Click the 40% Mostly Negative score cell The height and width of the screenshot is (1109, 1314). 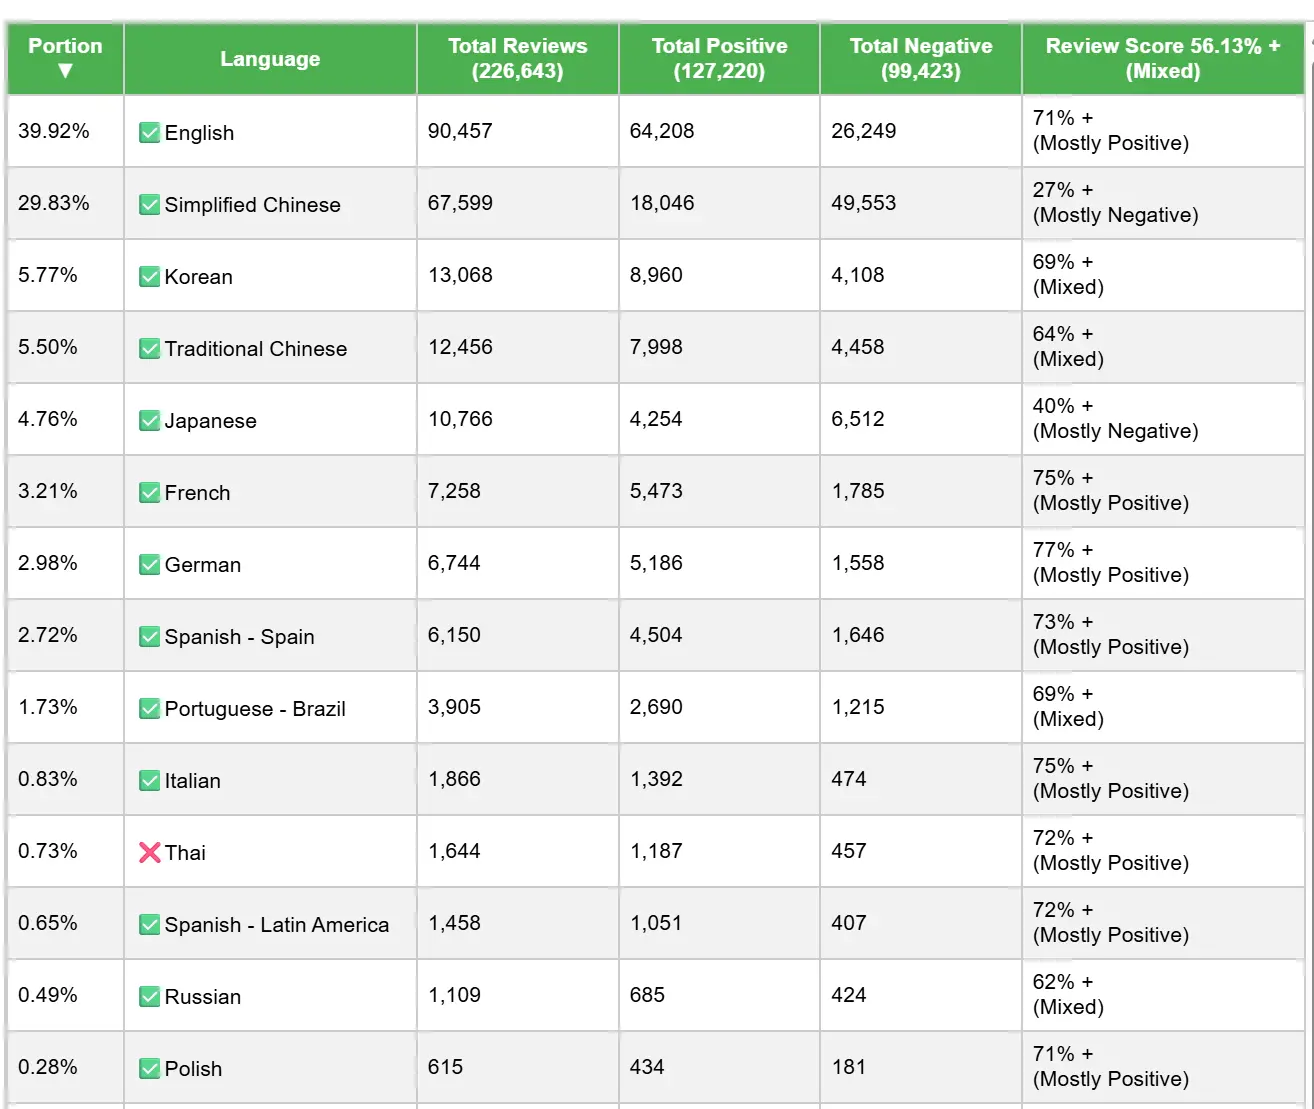(1163, 419)
